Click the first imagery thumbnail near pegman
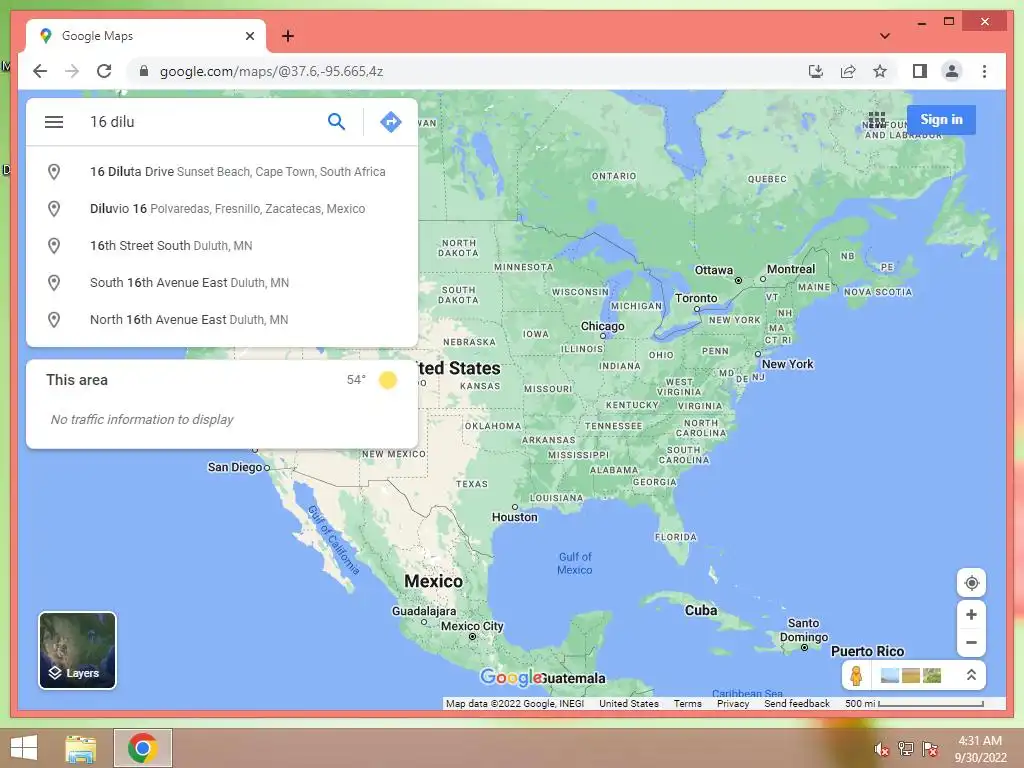The width and height of the screenshot is (1024, 768). point(889,675)
